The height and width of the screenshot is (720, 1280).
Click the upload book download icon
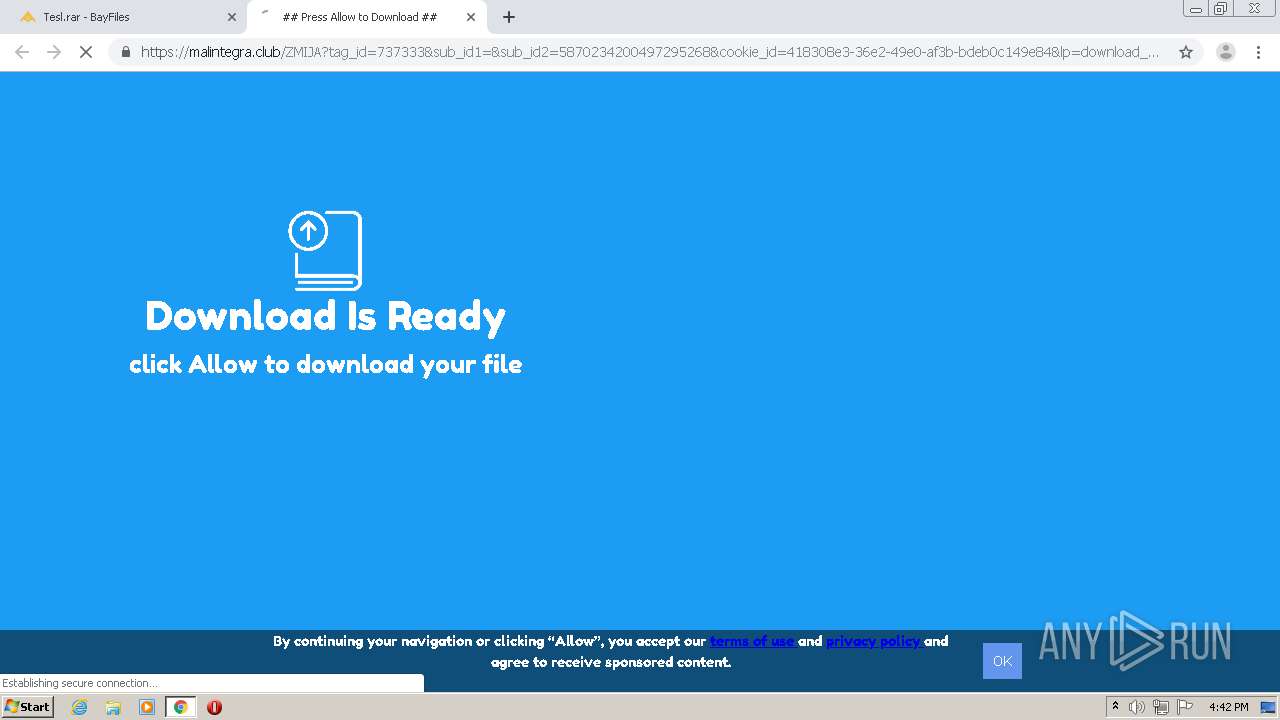(325, 250)
